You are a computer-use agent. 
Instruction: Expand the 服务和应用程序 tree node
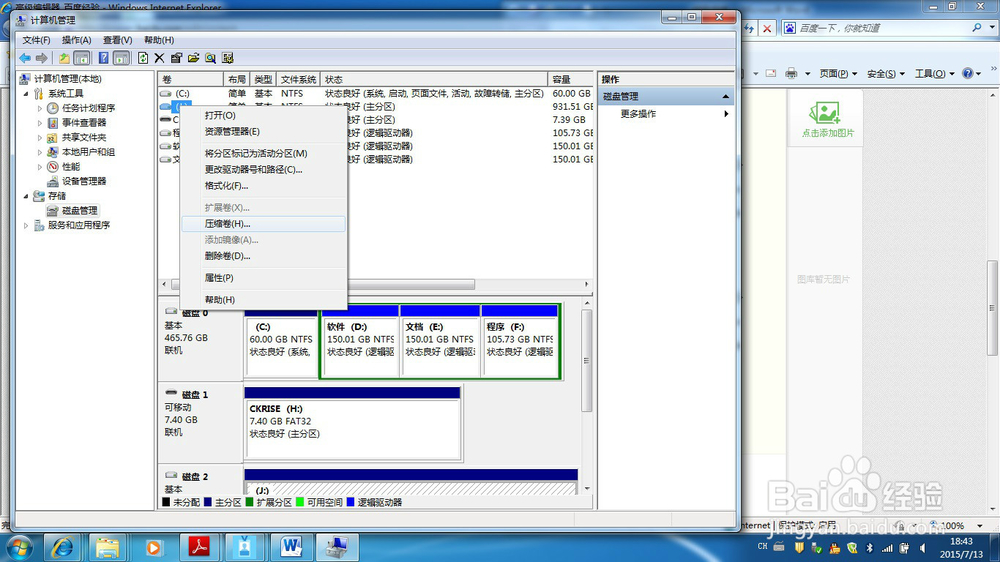coord(26,226)
